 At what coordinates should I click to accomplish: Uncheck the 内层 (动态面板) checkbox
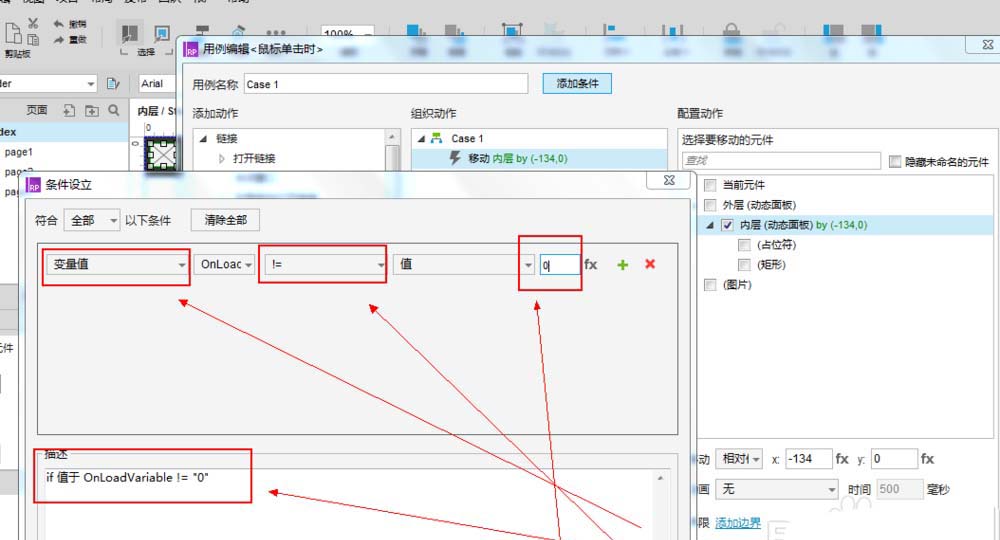[727, 225]
